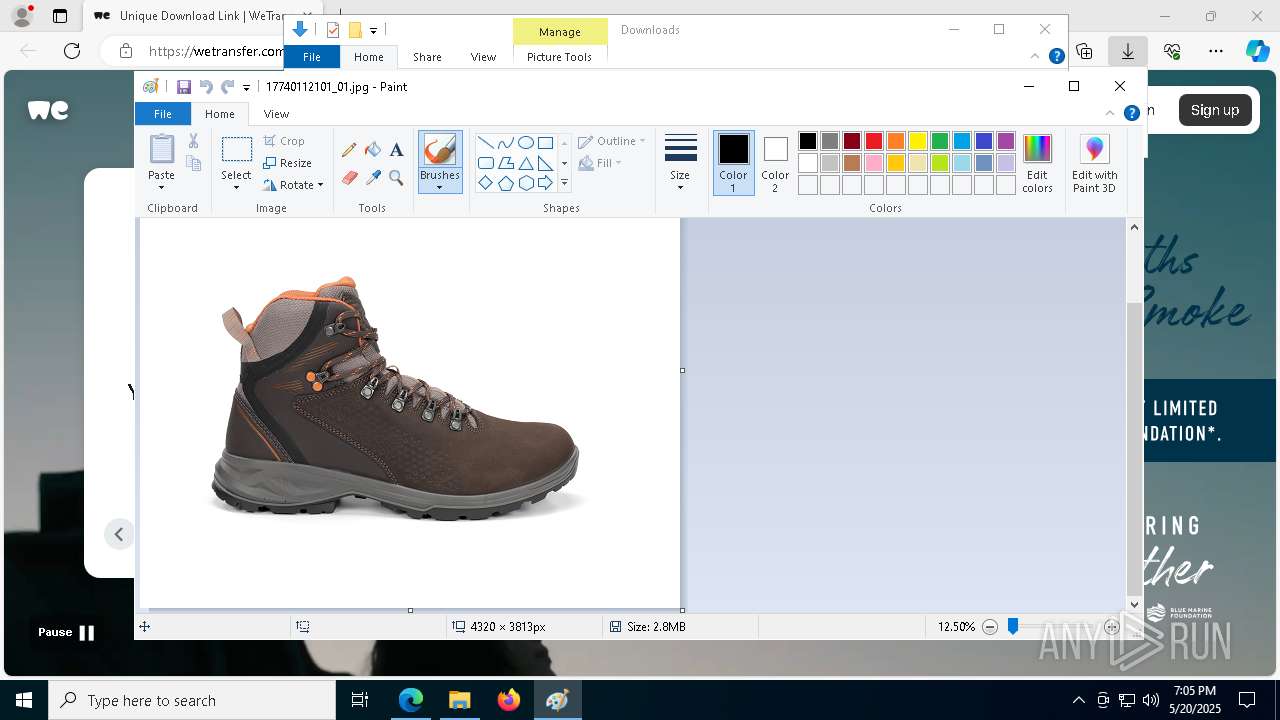1280x720 pixels.
Task: Click the Edit with Paint 3D icon
Action: pos(1094,164)
